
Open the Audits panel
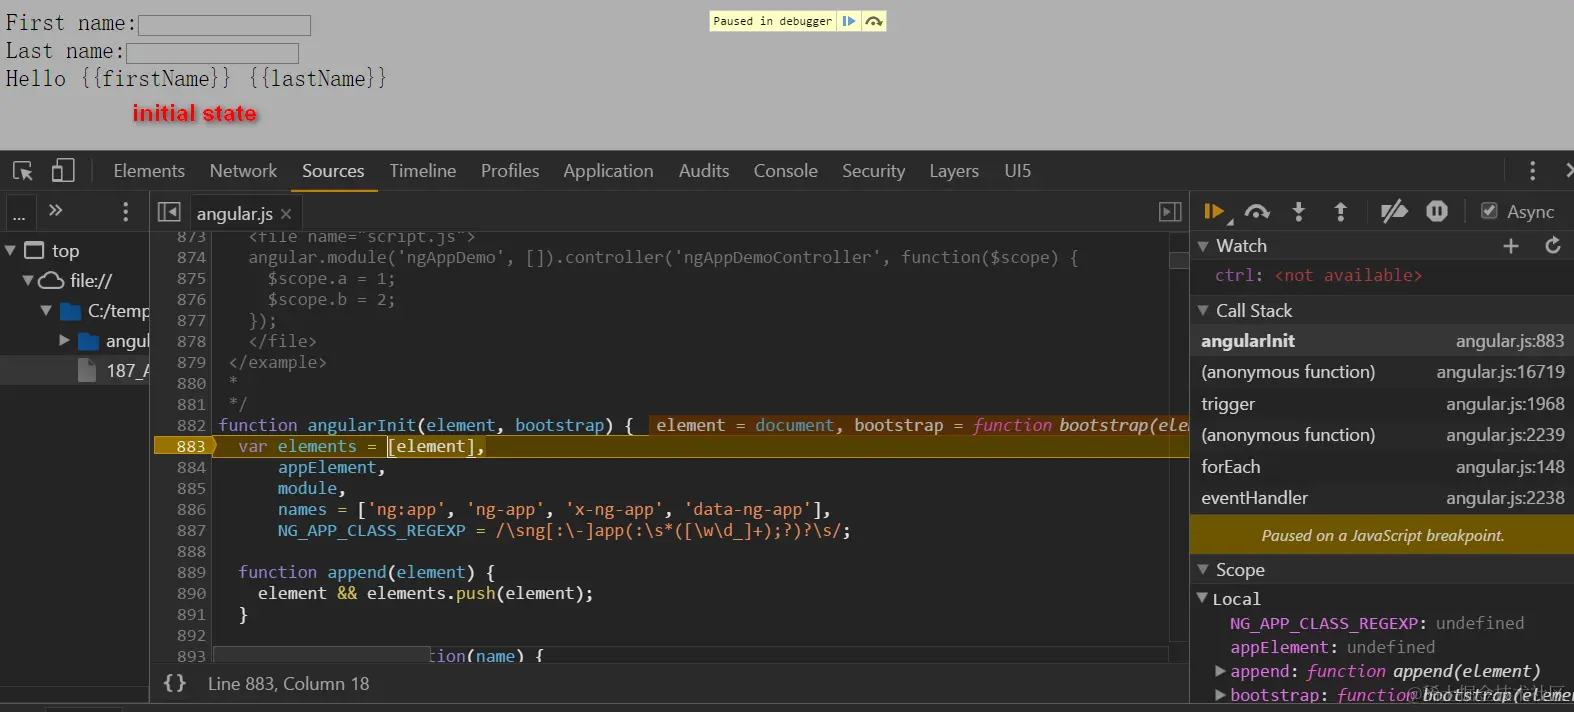pyautogui.click(x=704, y=171)
